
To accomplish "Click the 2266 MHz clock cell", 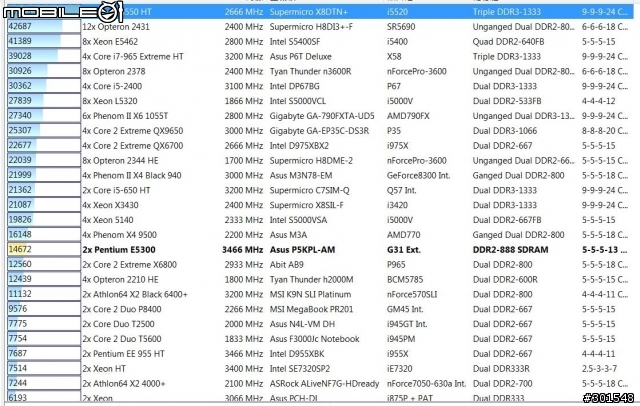I will pyautogui.click(x=244, y=309).
